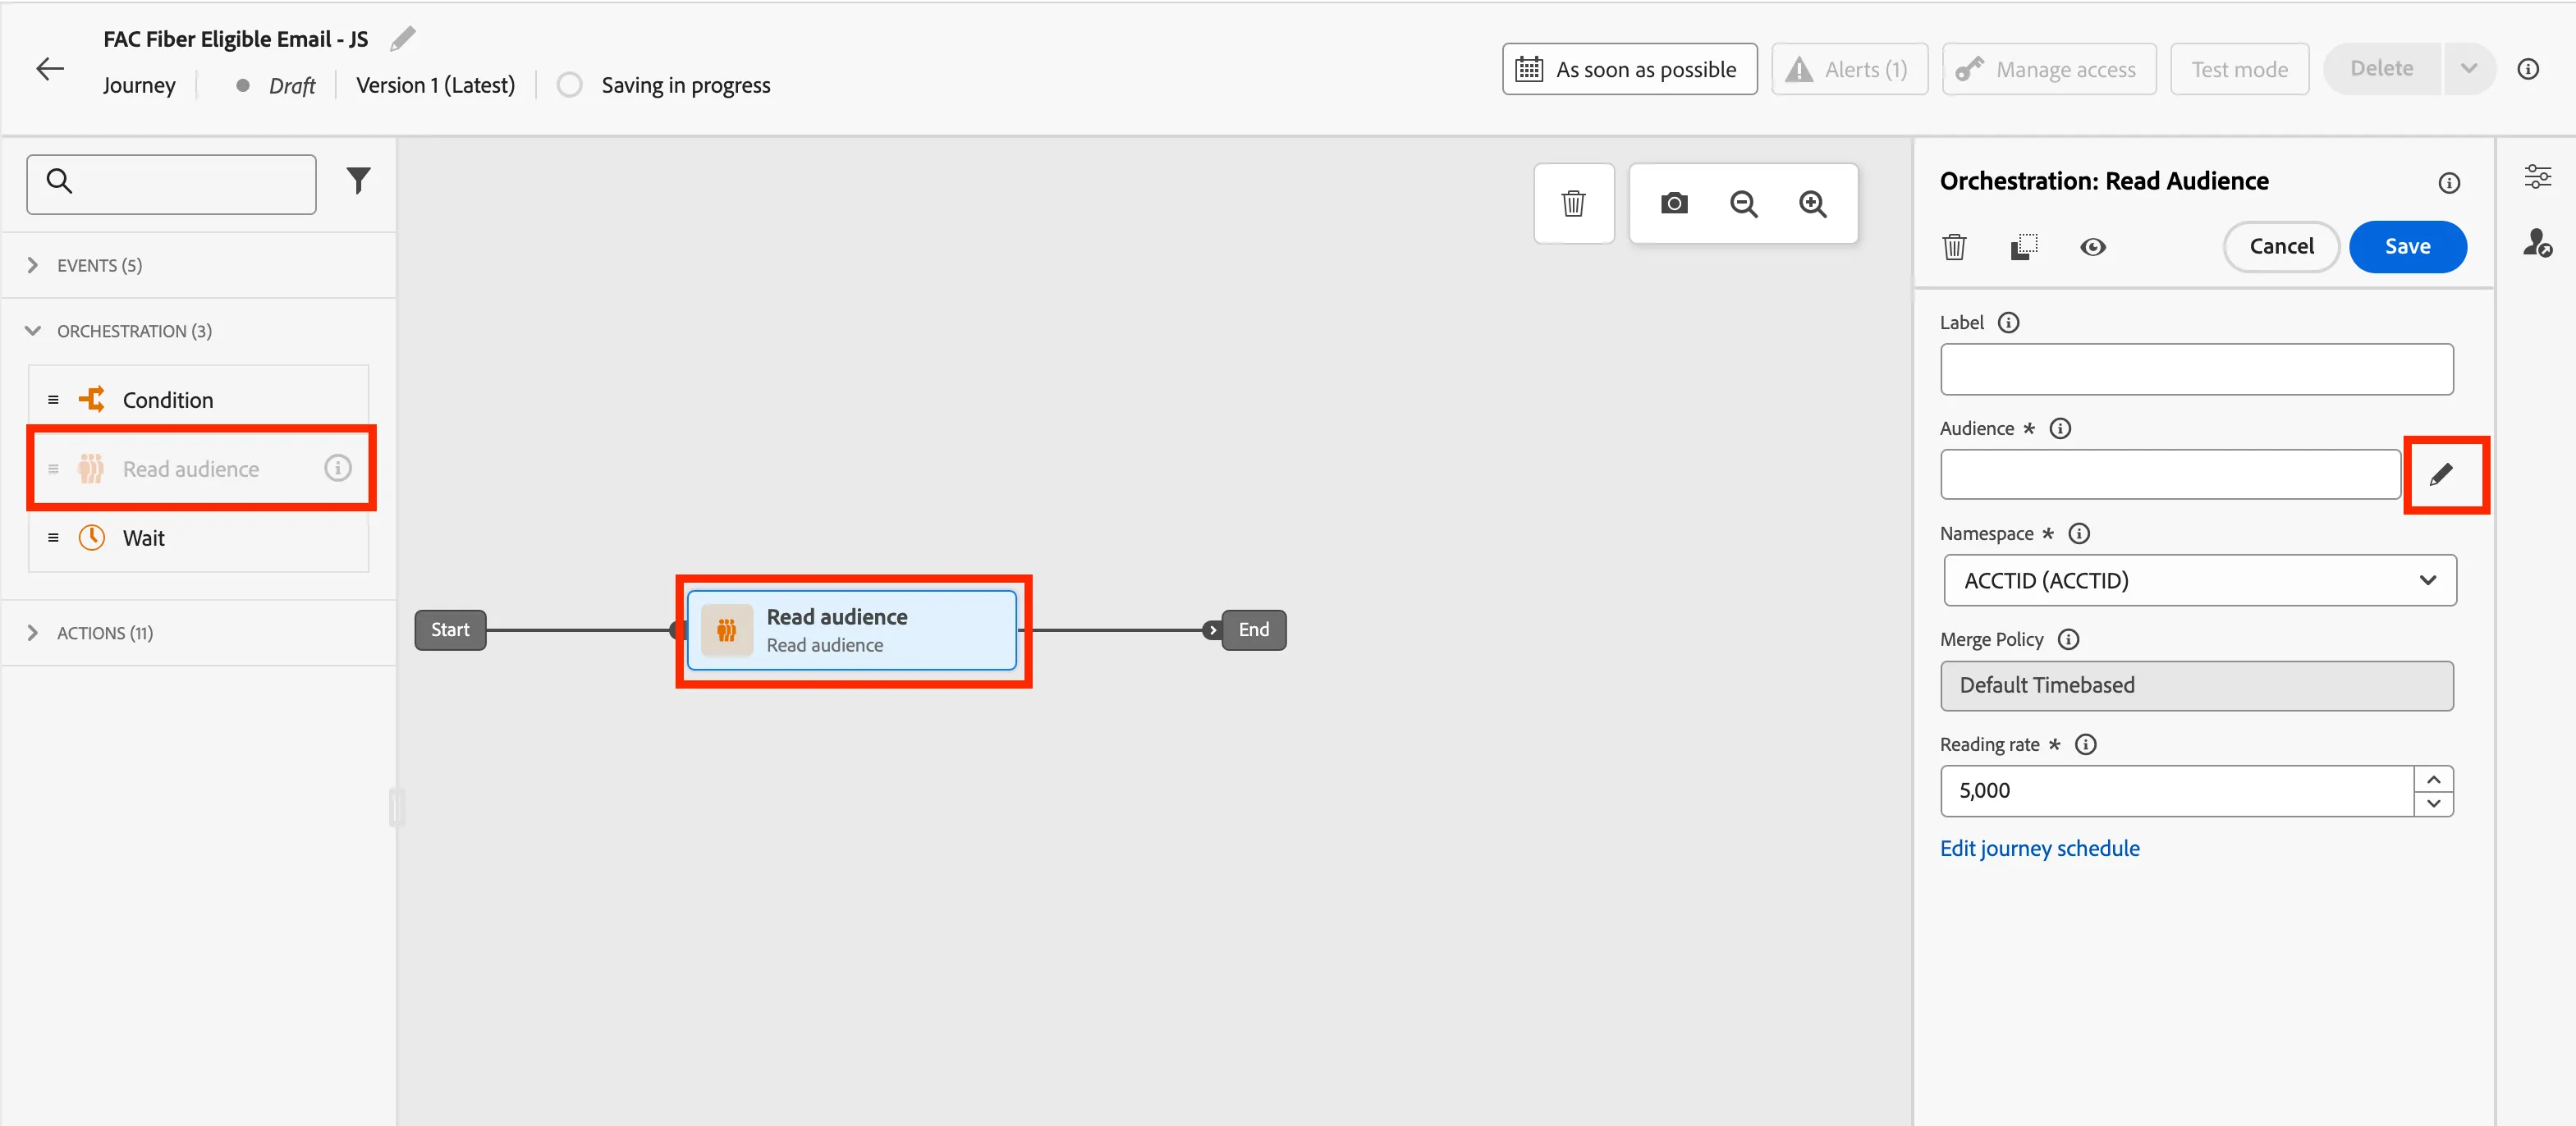Delete selected canvas item via trash icon
The height and width of the screenshot is (1126, 2576).
coord(1573,204)
